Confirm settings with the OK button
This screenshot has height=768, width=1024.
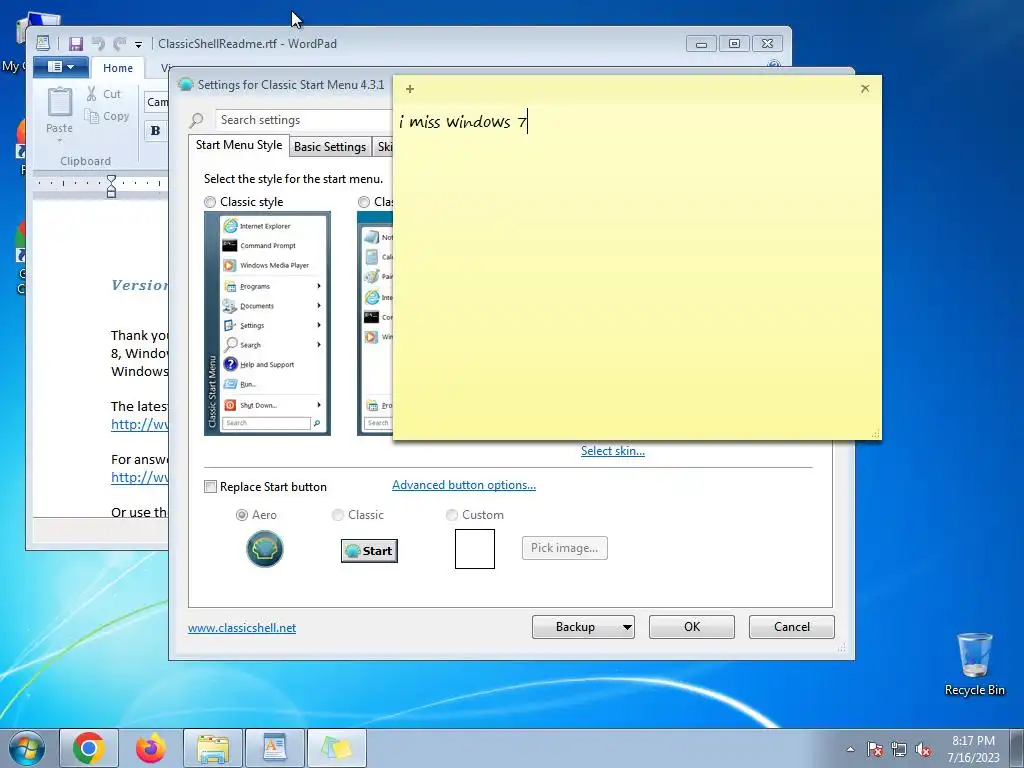[692, 627]
